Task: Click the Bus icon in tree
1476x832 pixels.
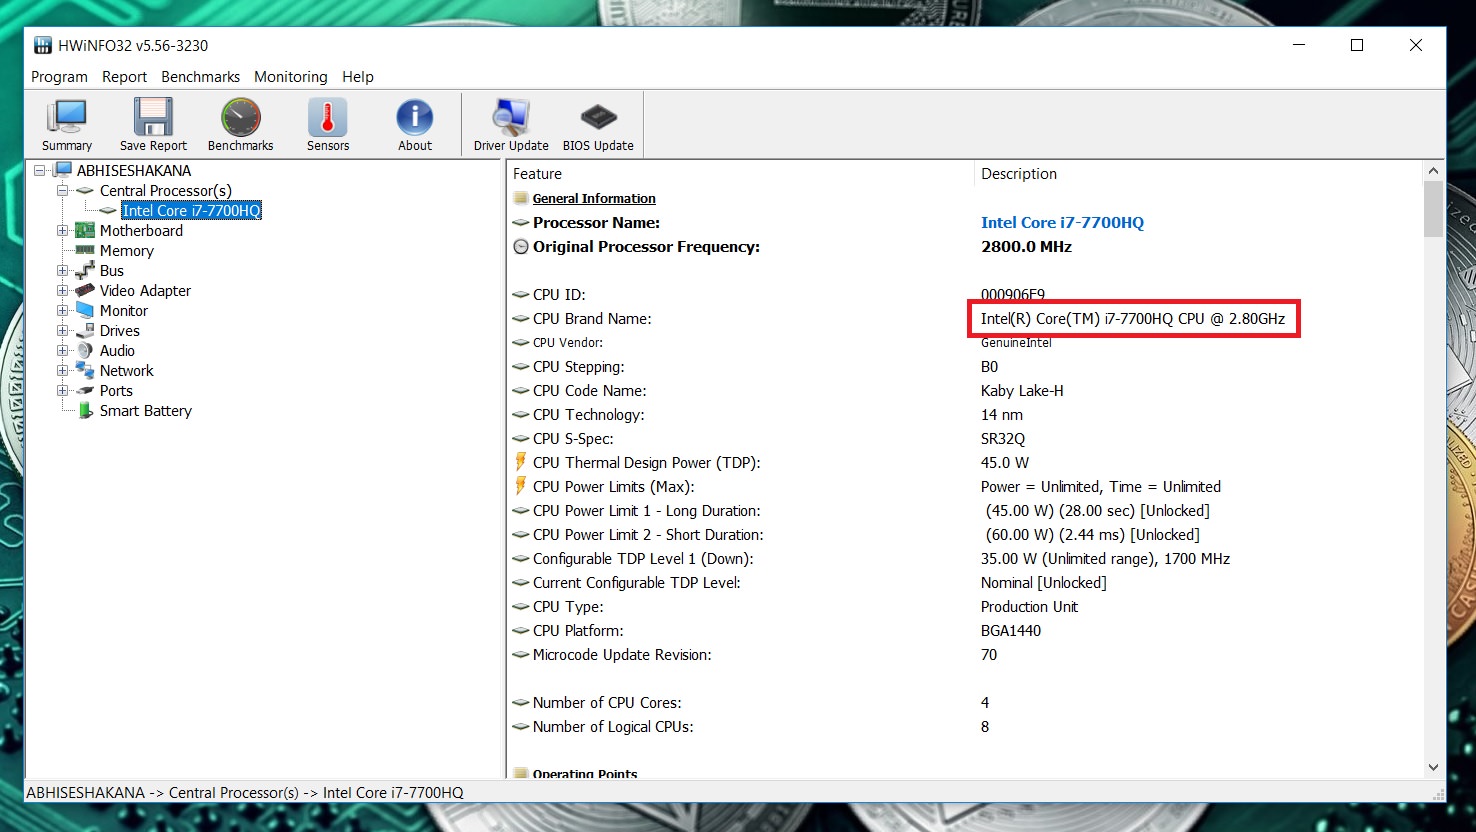Action: [x=85, y=270]
